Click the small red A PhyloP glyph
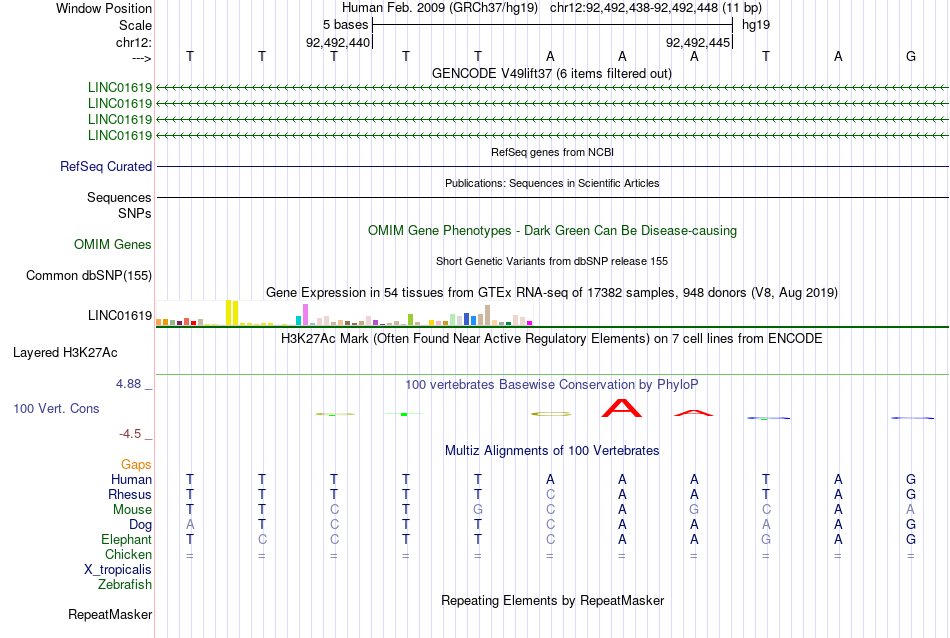Image resolution: width=950 pixels, height=638 pixels. [x=694, y=413]
